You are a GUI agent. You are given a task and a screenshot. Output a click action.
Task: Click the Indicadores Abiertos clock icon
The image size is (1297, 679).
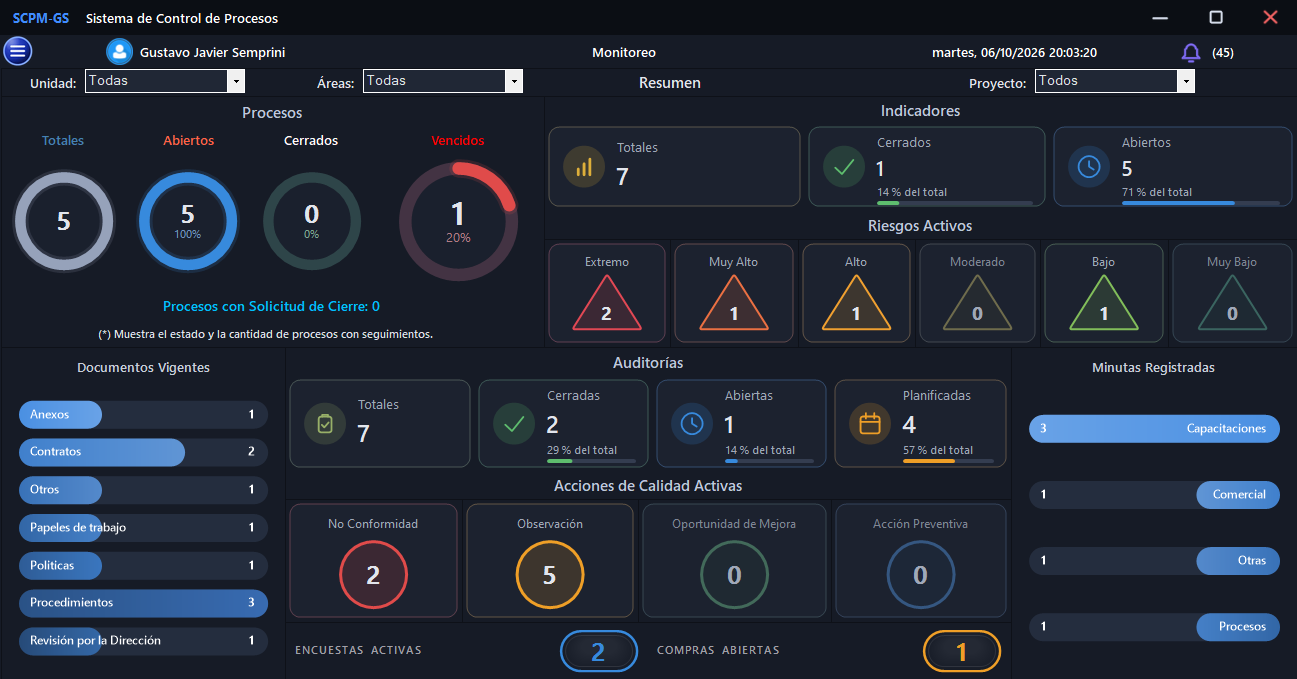click(1089, 167)
